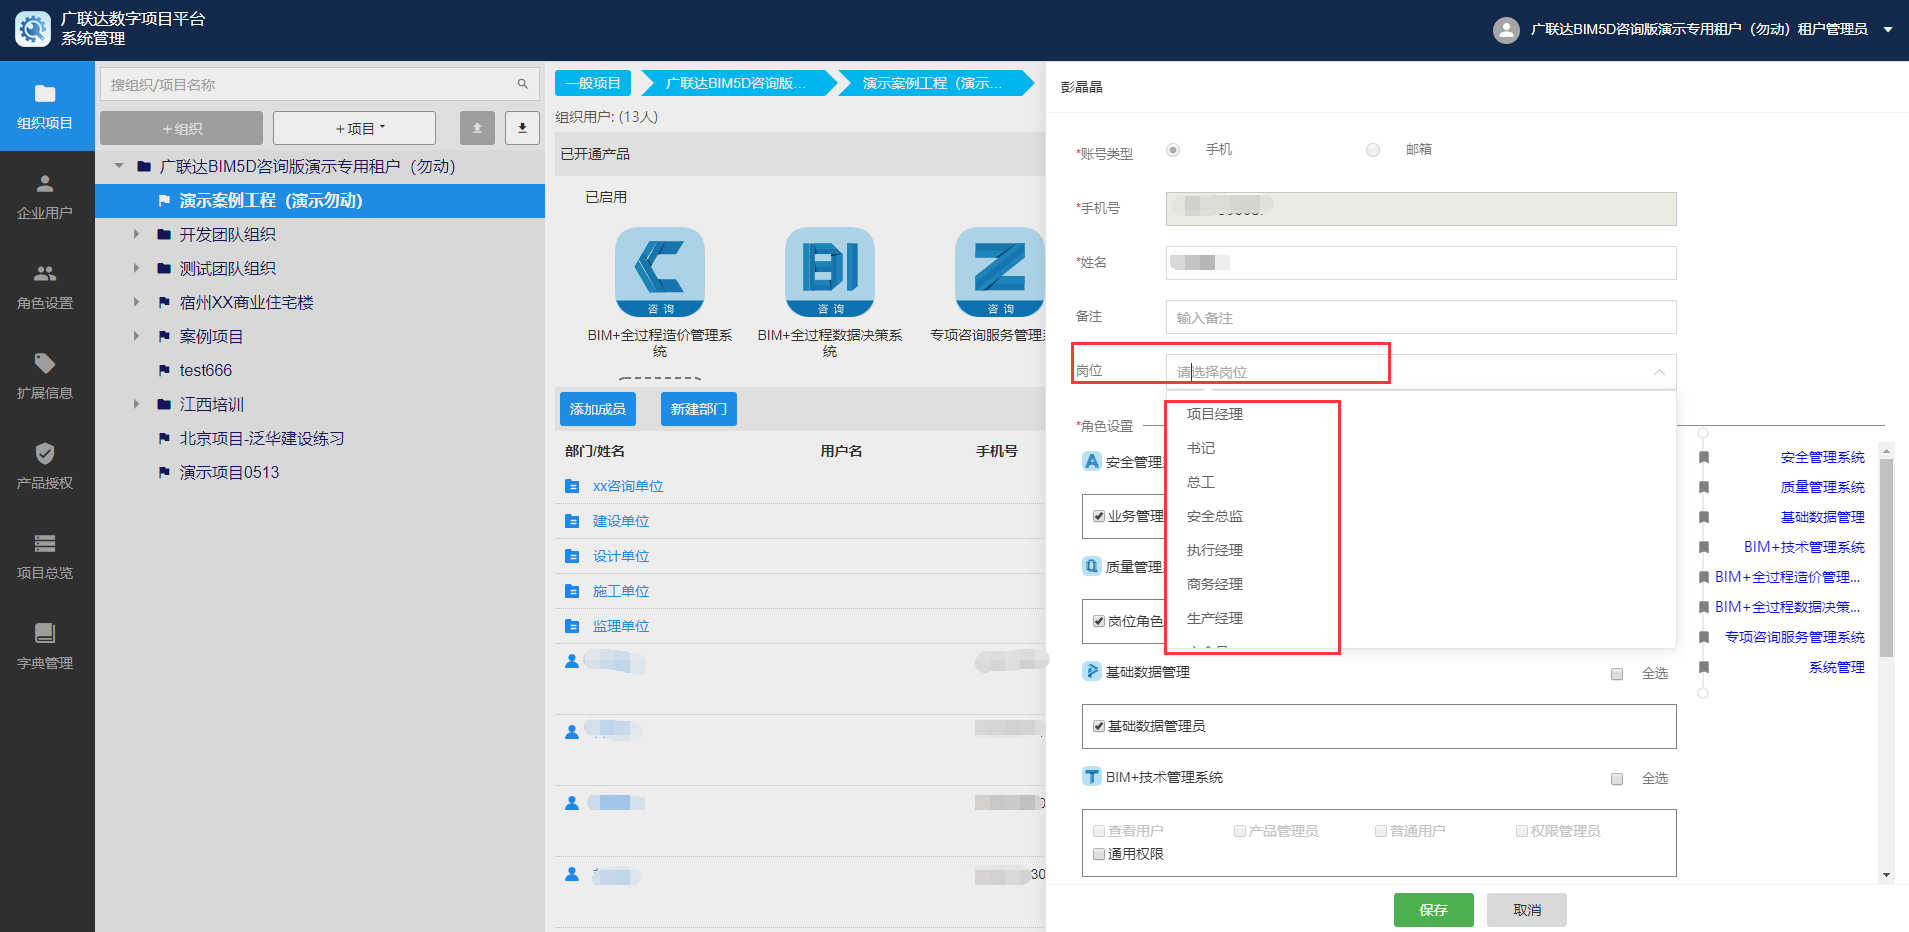Toggle 岗位角色 checkbox
Image resolution: width=1909 pixels, height=932 pixels.
point(1099,621)
